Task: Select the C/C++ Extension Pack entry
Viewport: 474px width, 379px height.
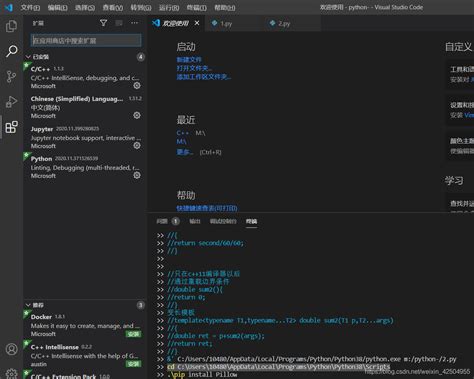Action: (x=85, y=375)
